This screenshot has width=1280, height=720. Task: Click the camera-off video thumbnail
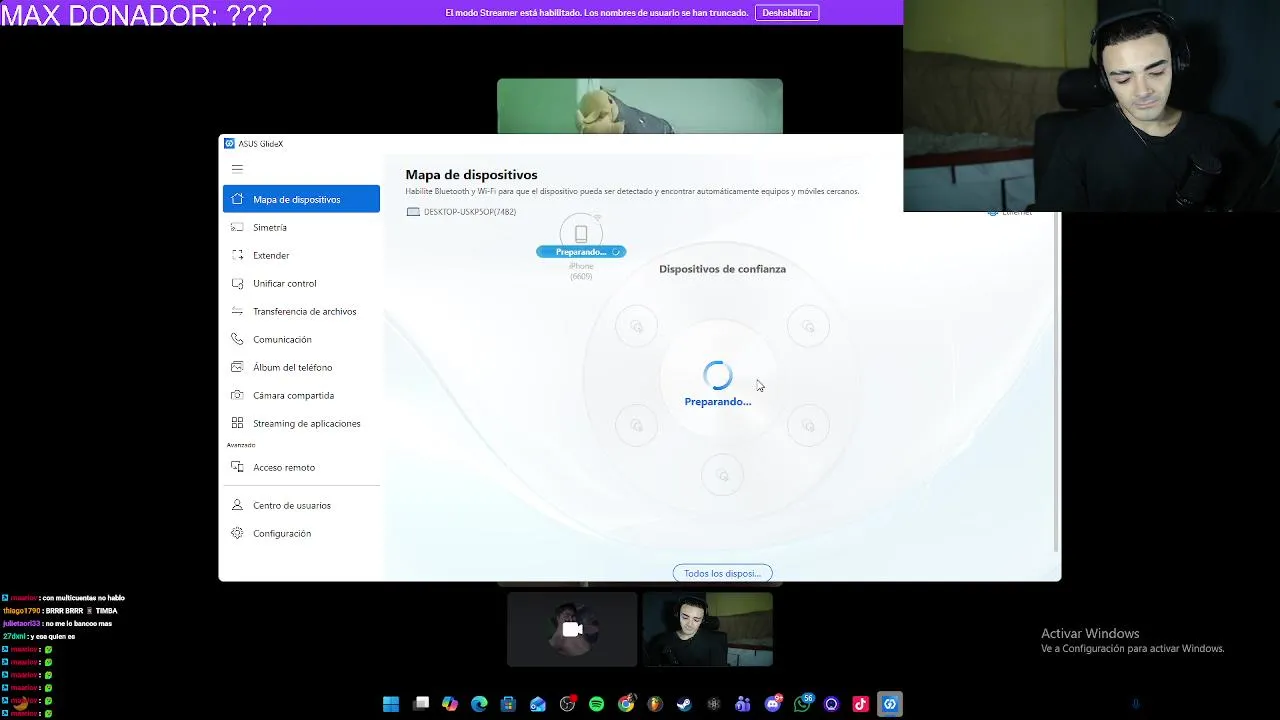tap(572, 629)
